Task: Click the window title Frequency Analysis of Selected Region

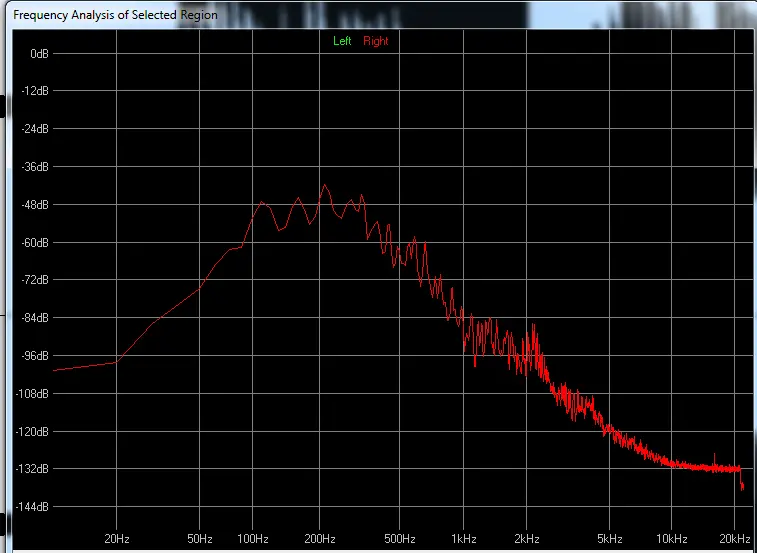Action: point(115,15)
